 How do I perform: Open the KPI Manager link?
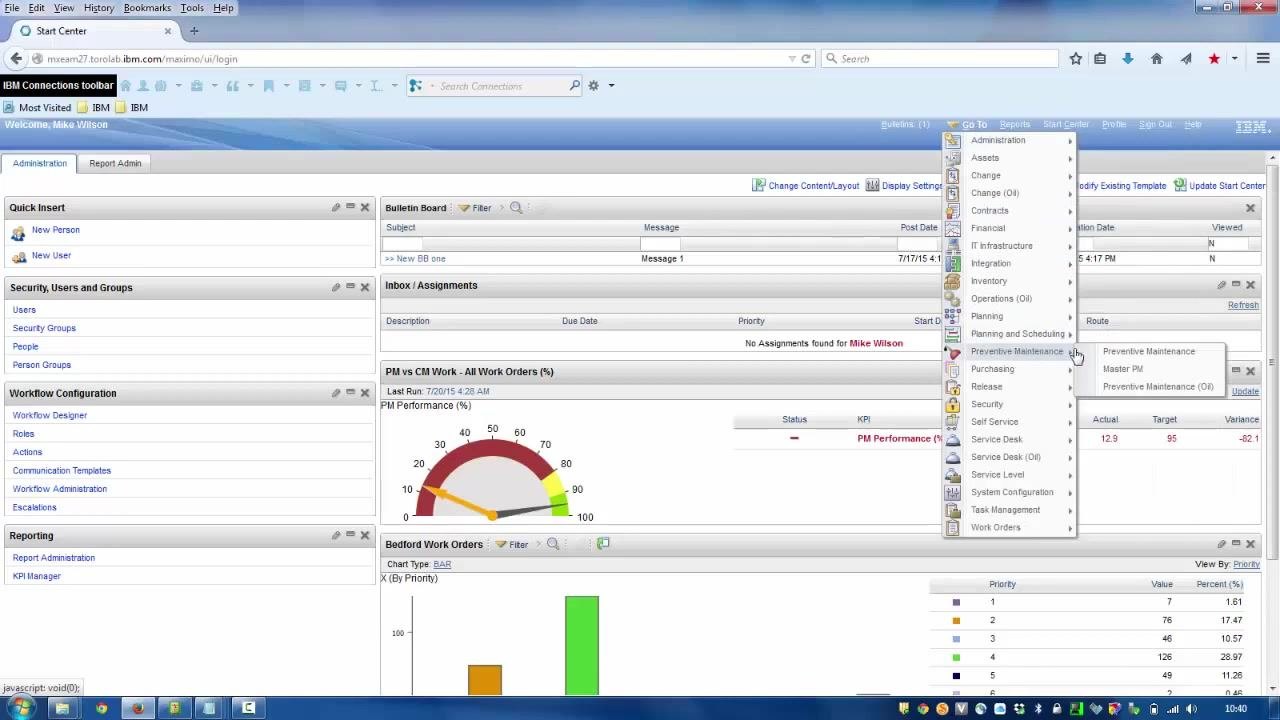[x=37, y=576]
